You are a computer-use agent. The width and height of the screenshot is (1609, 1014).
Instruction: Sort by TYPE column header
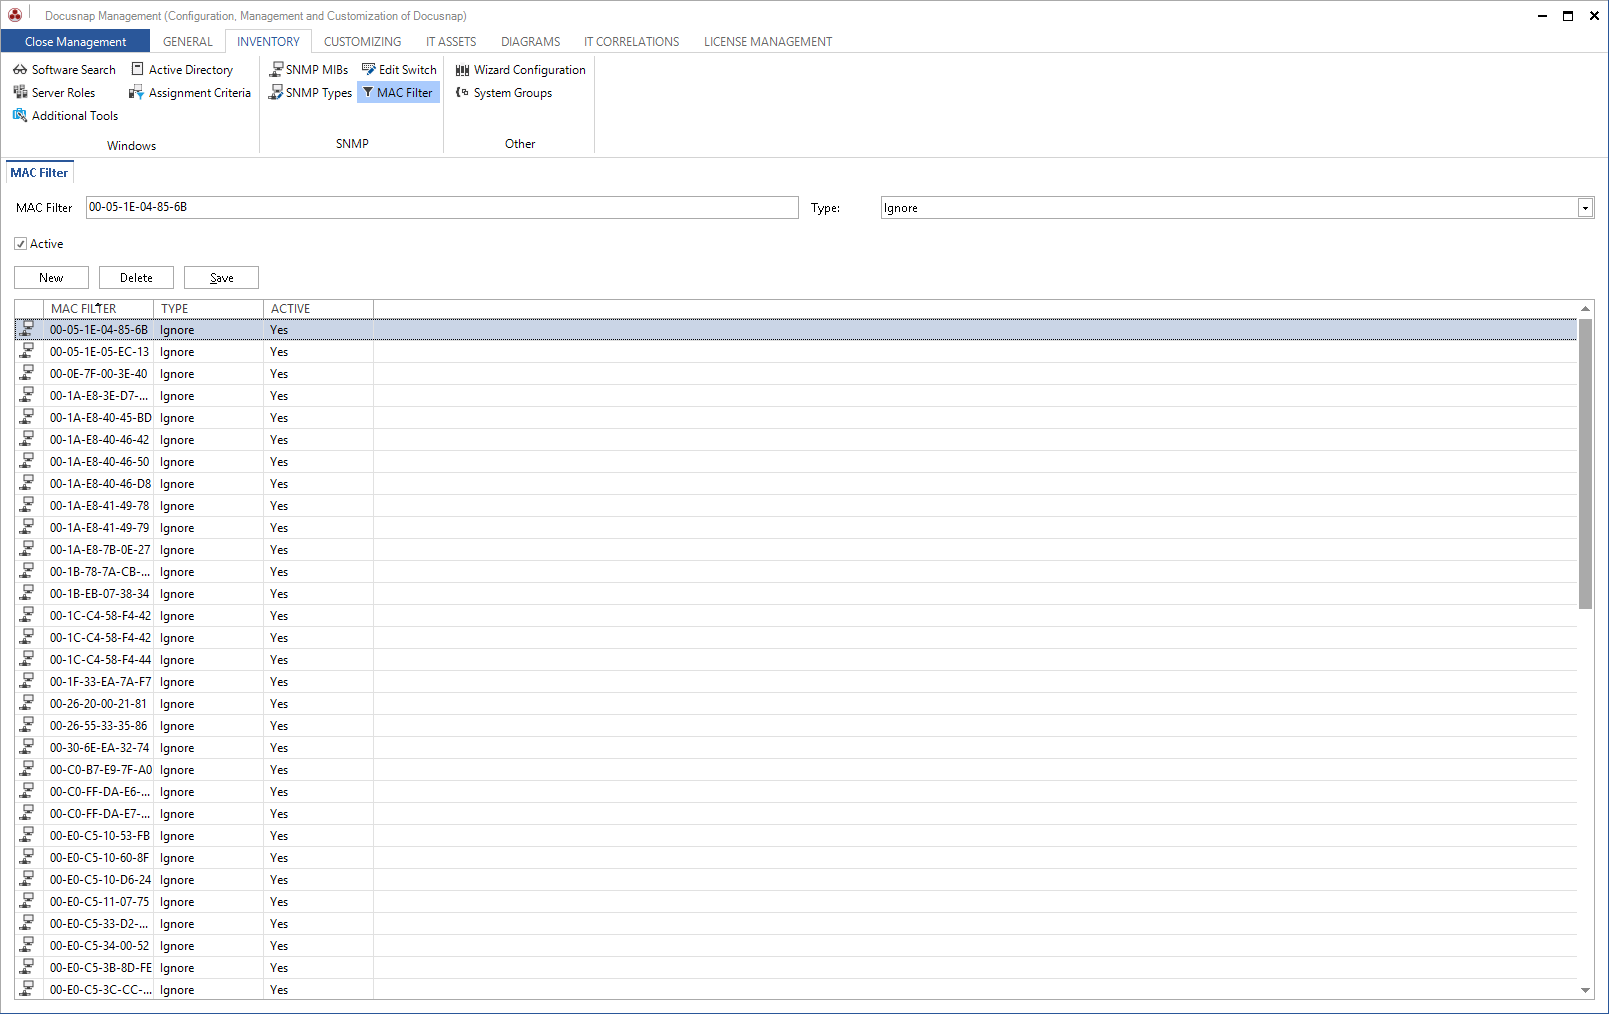tap(208, 309)
